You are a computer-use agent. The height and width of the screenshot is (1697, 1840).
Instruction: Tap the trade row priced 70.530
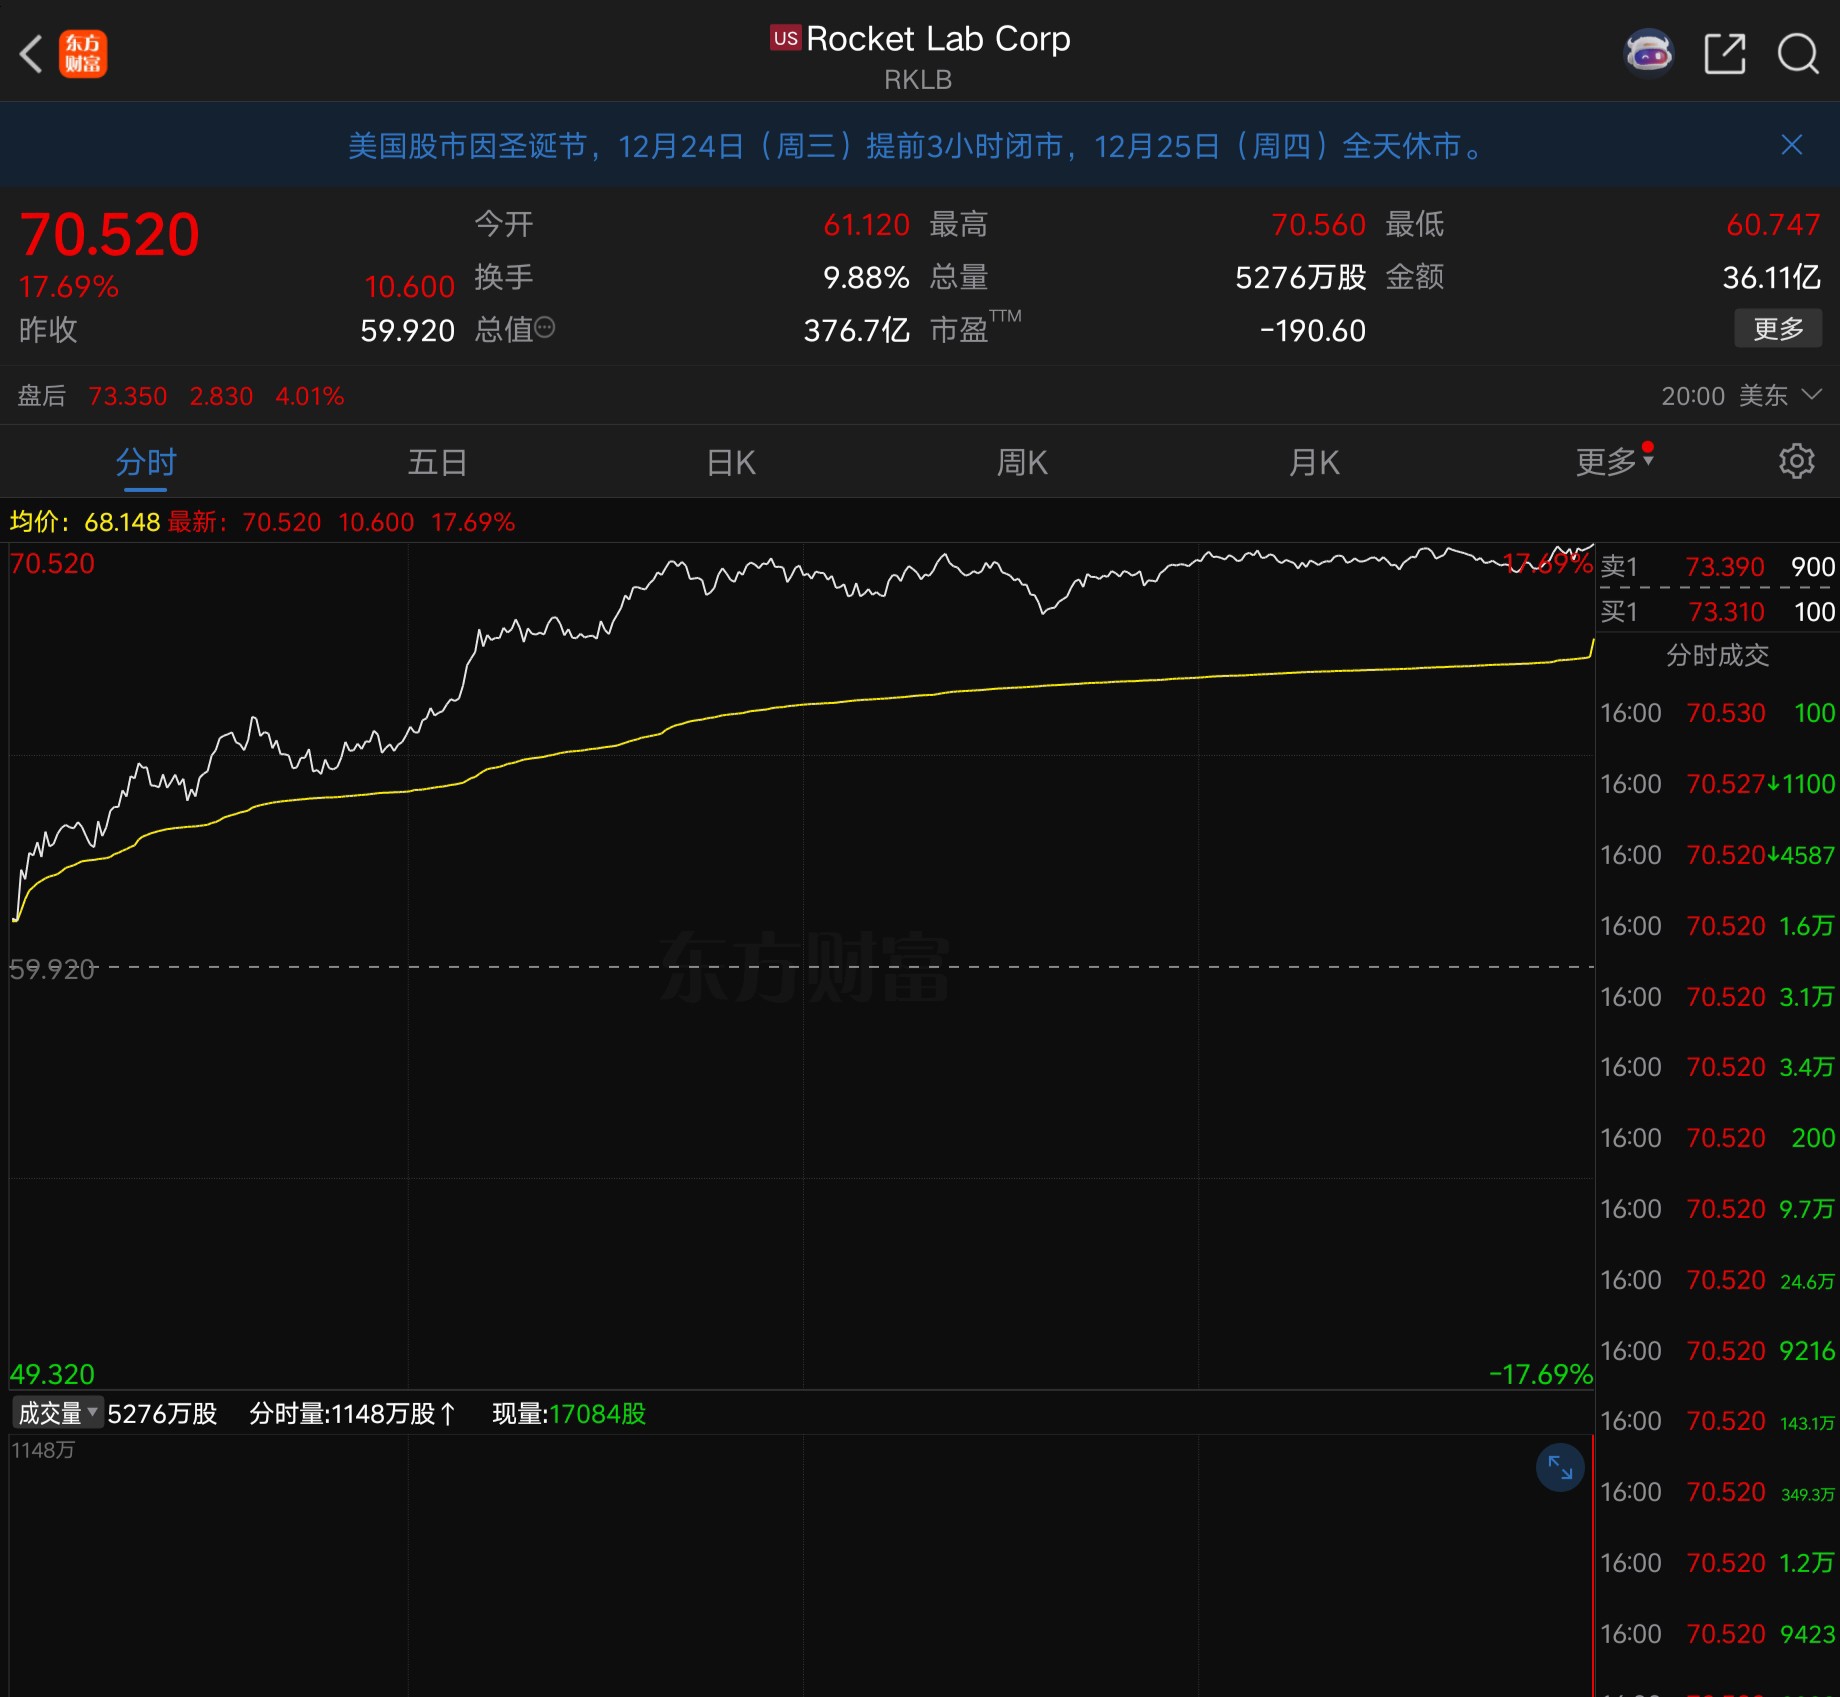[x=1717, y=713]
